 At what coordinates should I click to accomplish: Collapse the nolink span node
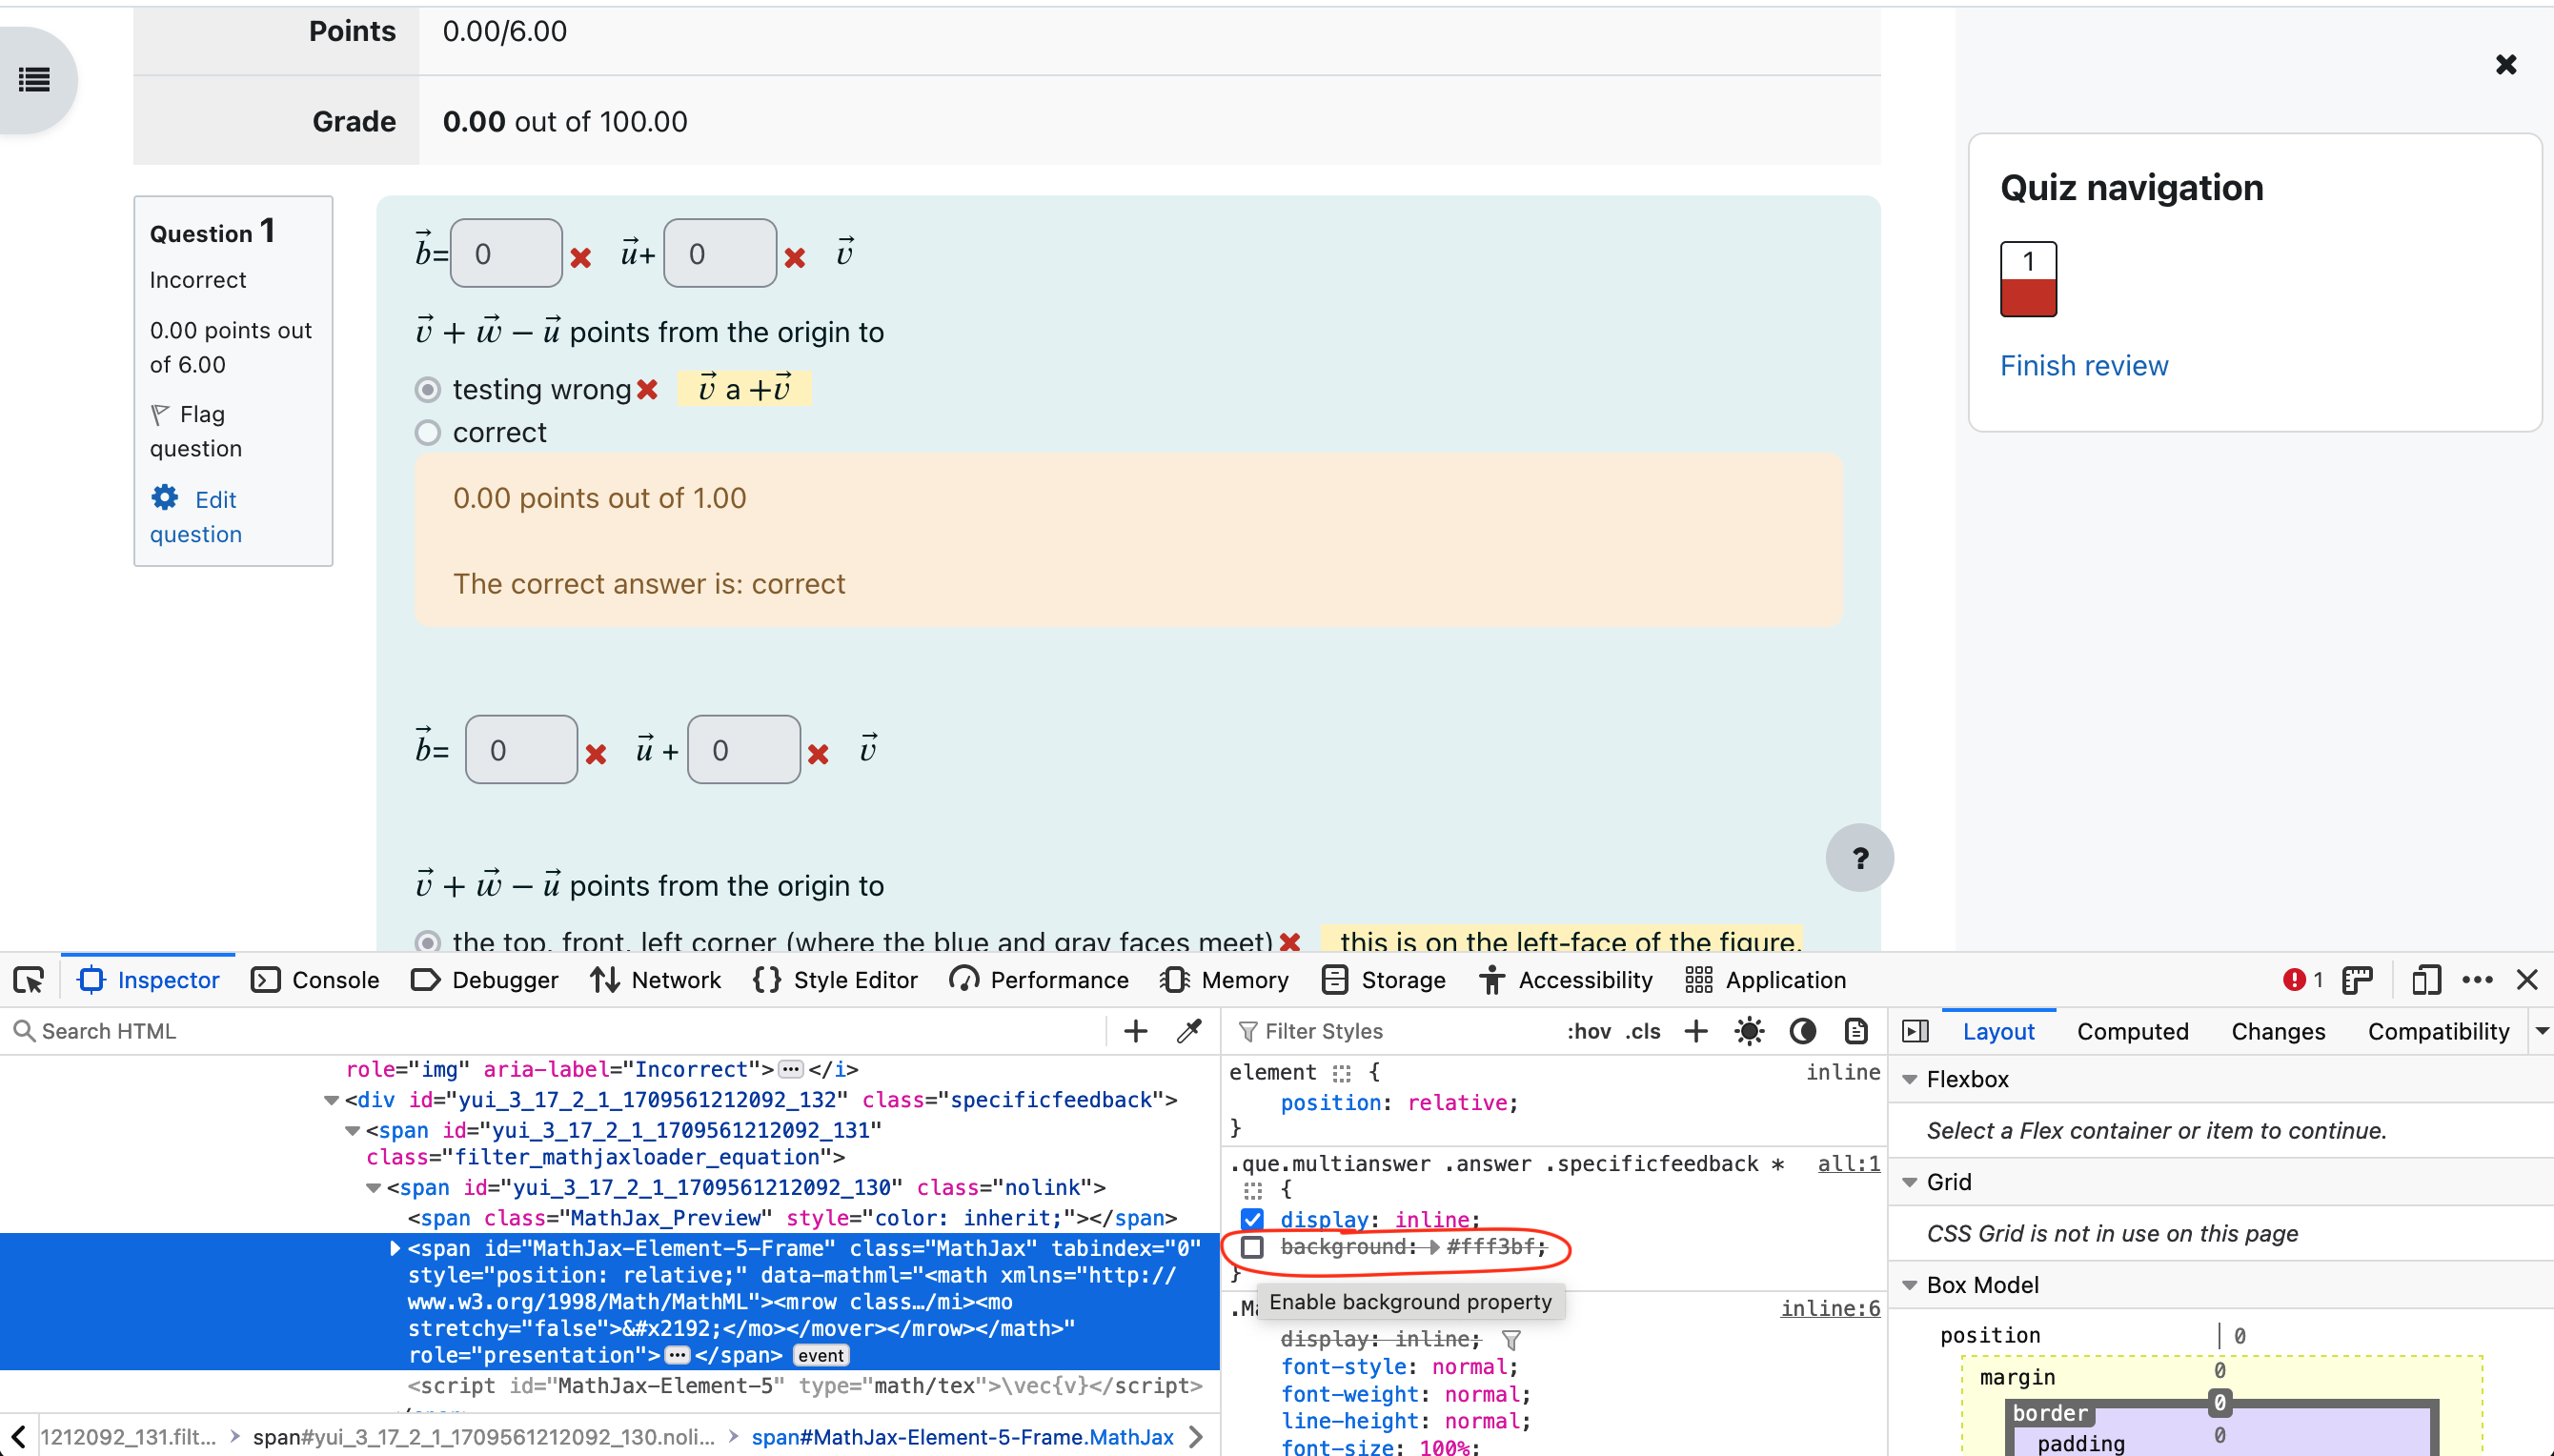(x=373, y=1188)
